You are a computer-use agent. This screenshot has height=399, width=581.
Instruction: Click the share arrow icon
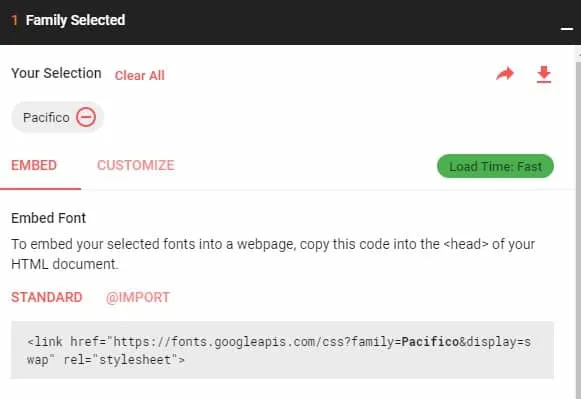505,74
